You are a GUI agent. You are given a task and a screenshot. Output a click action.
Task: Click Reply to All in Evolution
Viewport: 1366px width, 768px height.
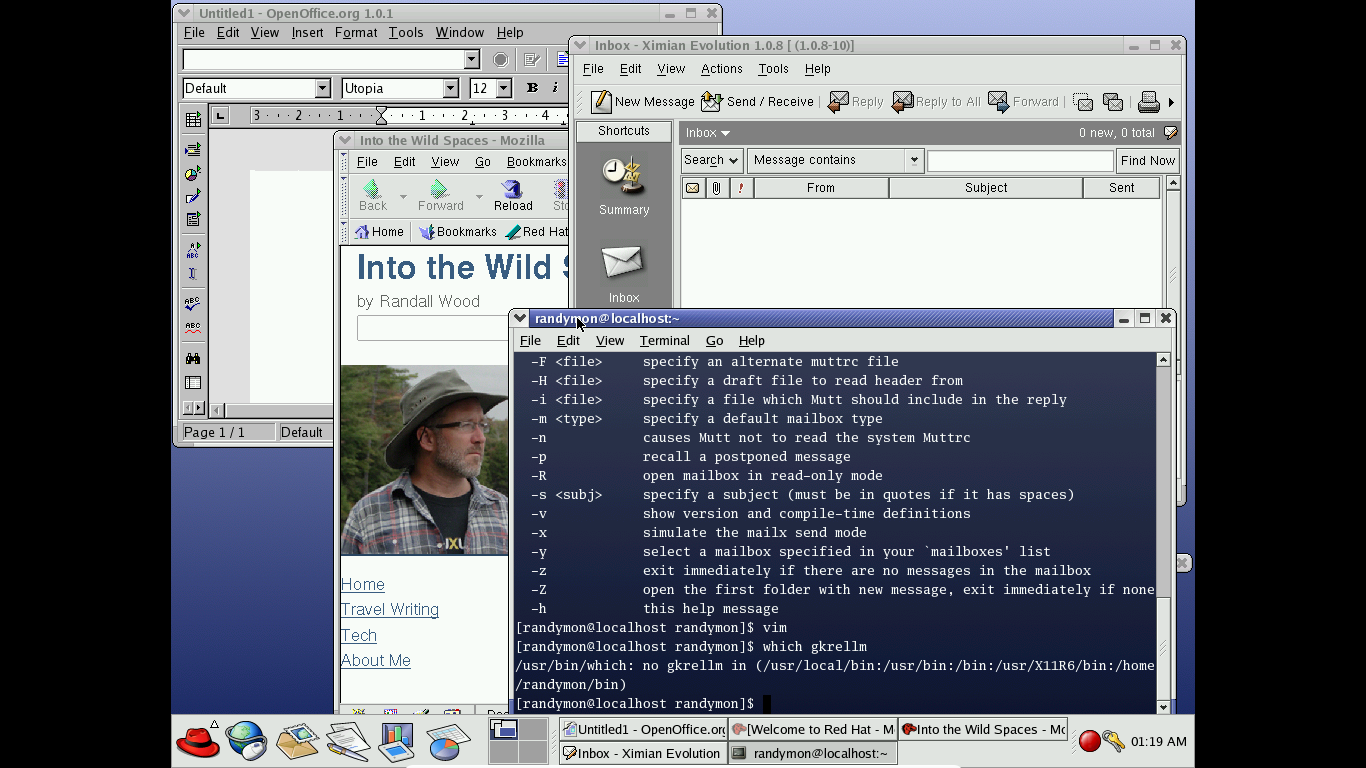pos(936,101)
